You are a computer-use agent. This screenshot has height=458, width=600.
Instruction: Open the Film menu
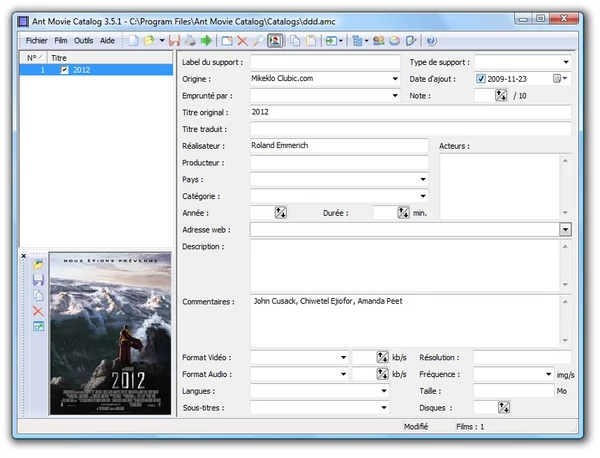60,41
